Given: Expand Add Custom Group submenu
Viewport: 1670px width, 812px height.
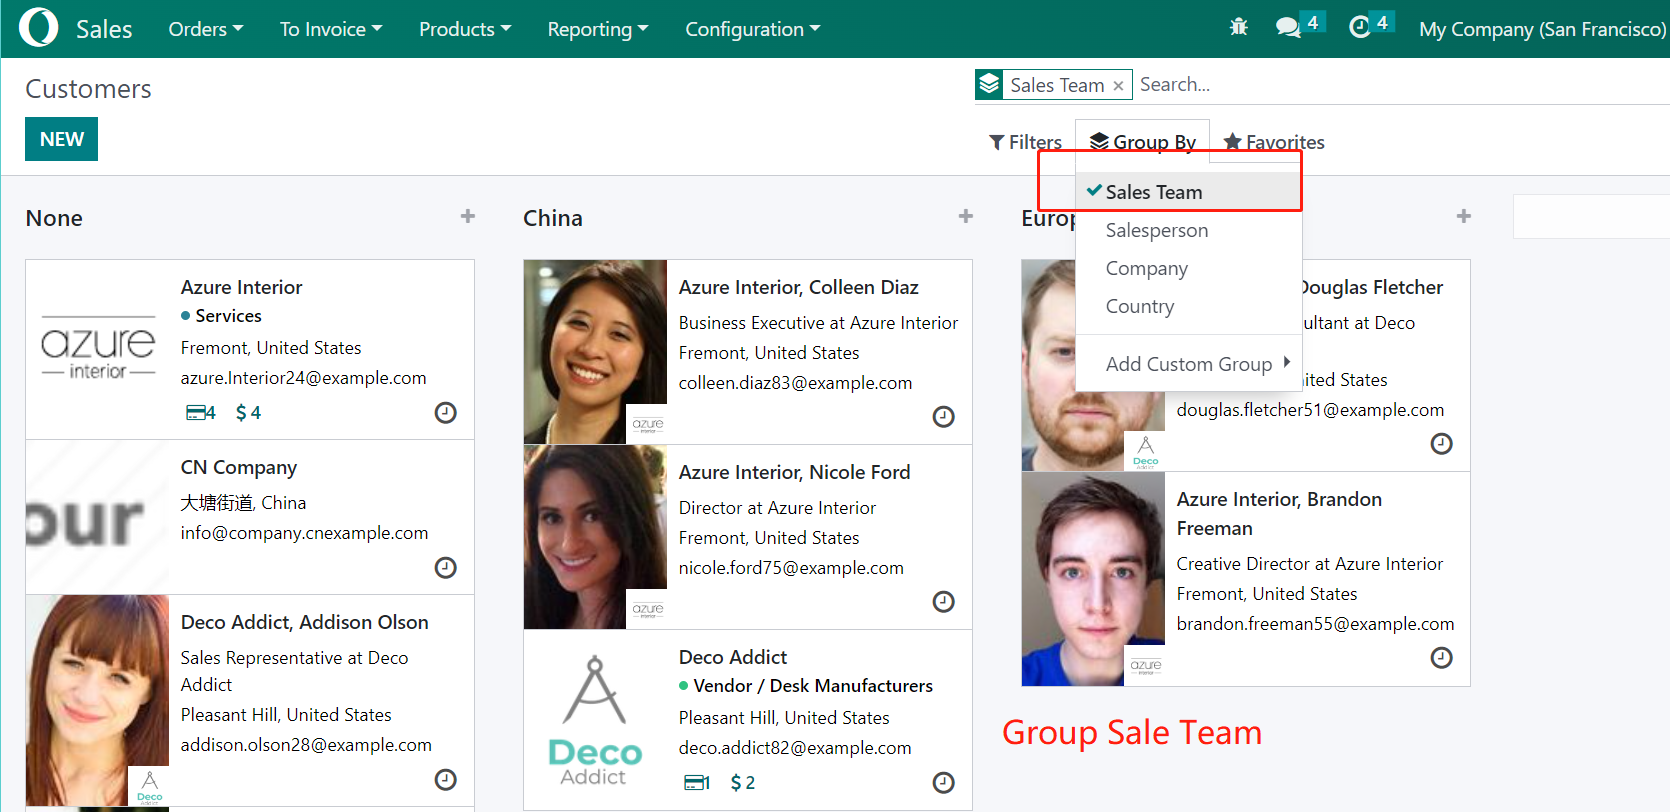Looking at the screenshot, I should tap(1189, 364).
